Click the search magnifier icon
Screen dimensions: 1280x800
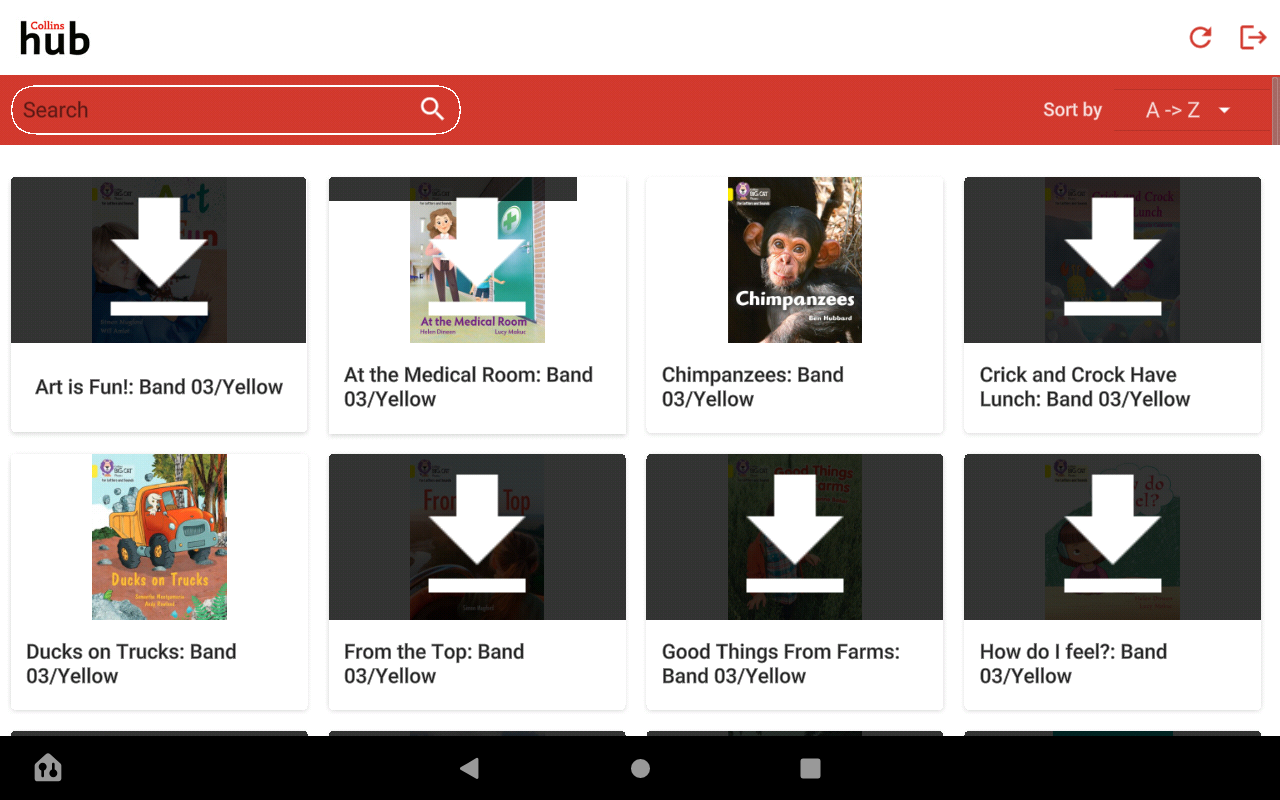(x=432, y=109)
